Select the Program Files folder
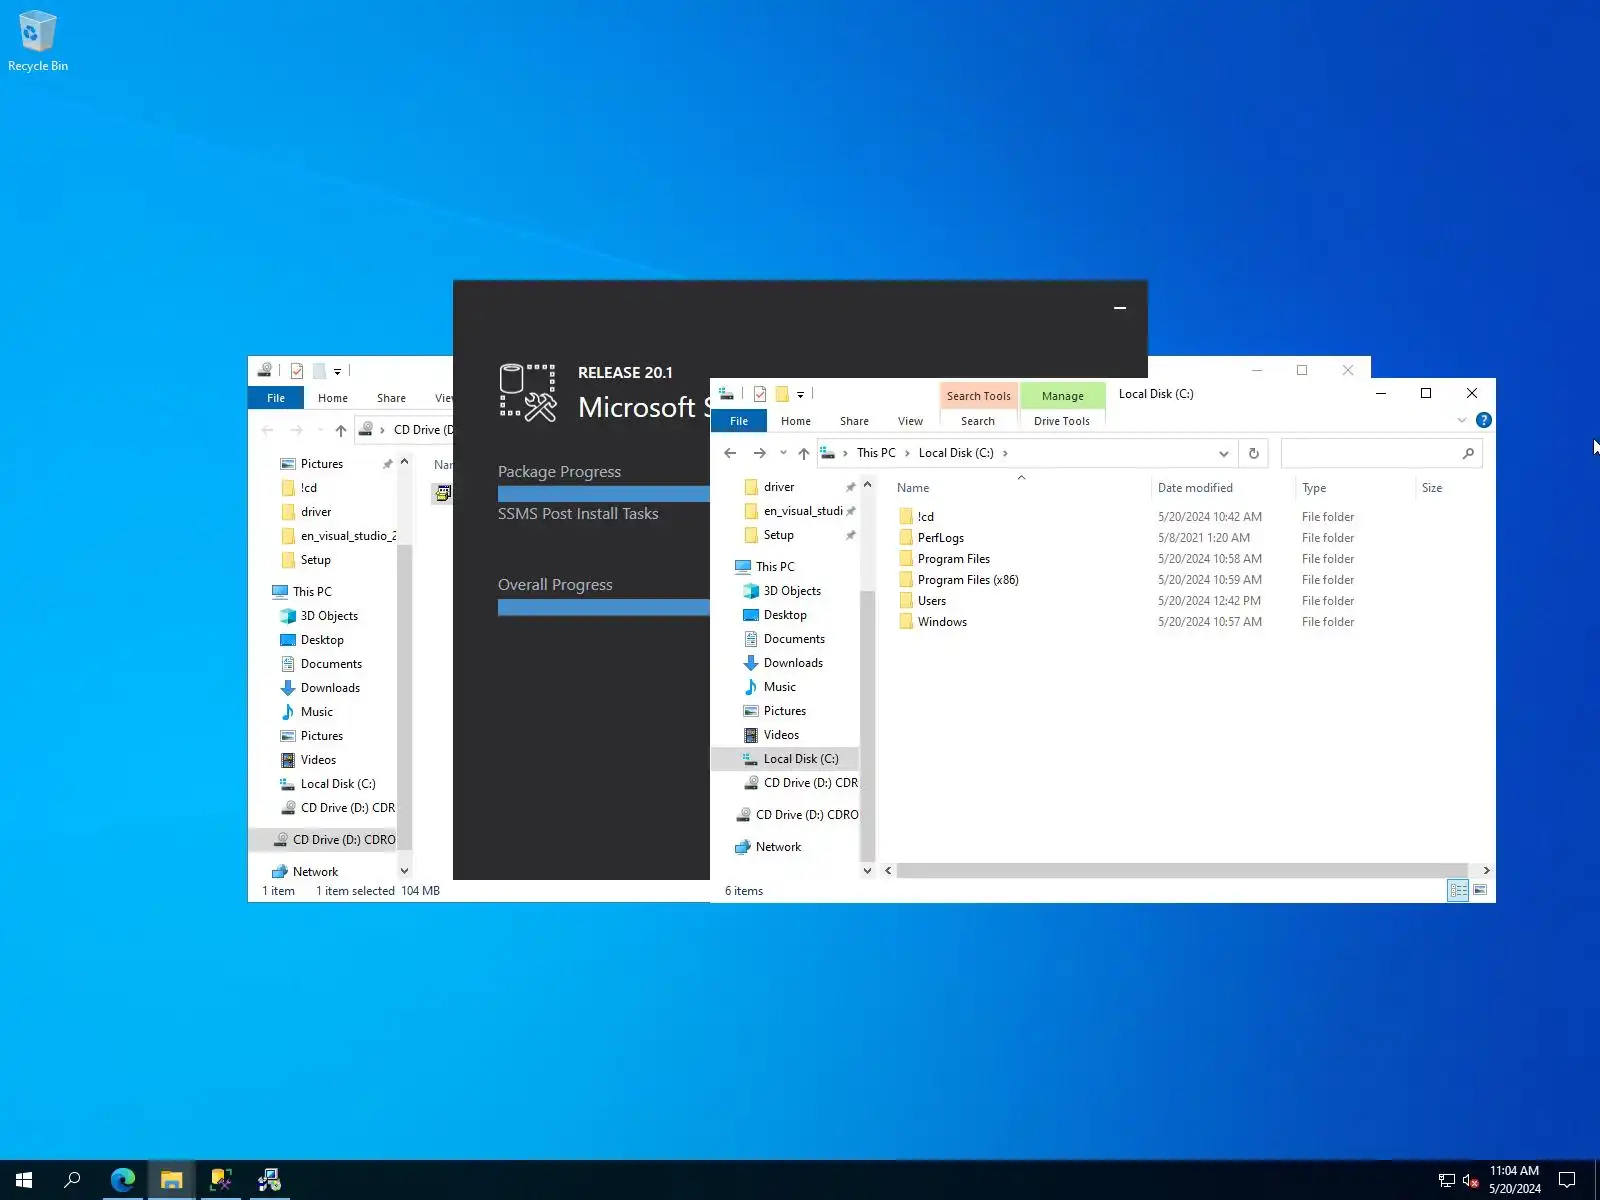The width and height of the screenshot is (1600, 1200). (954, 559)
